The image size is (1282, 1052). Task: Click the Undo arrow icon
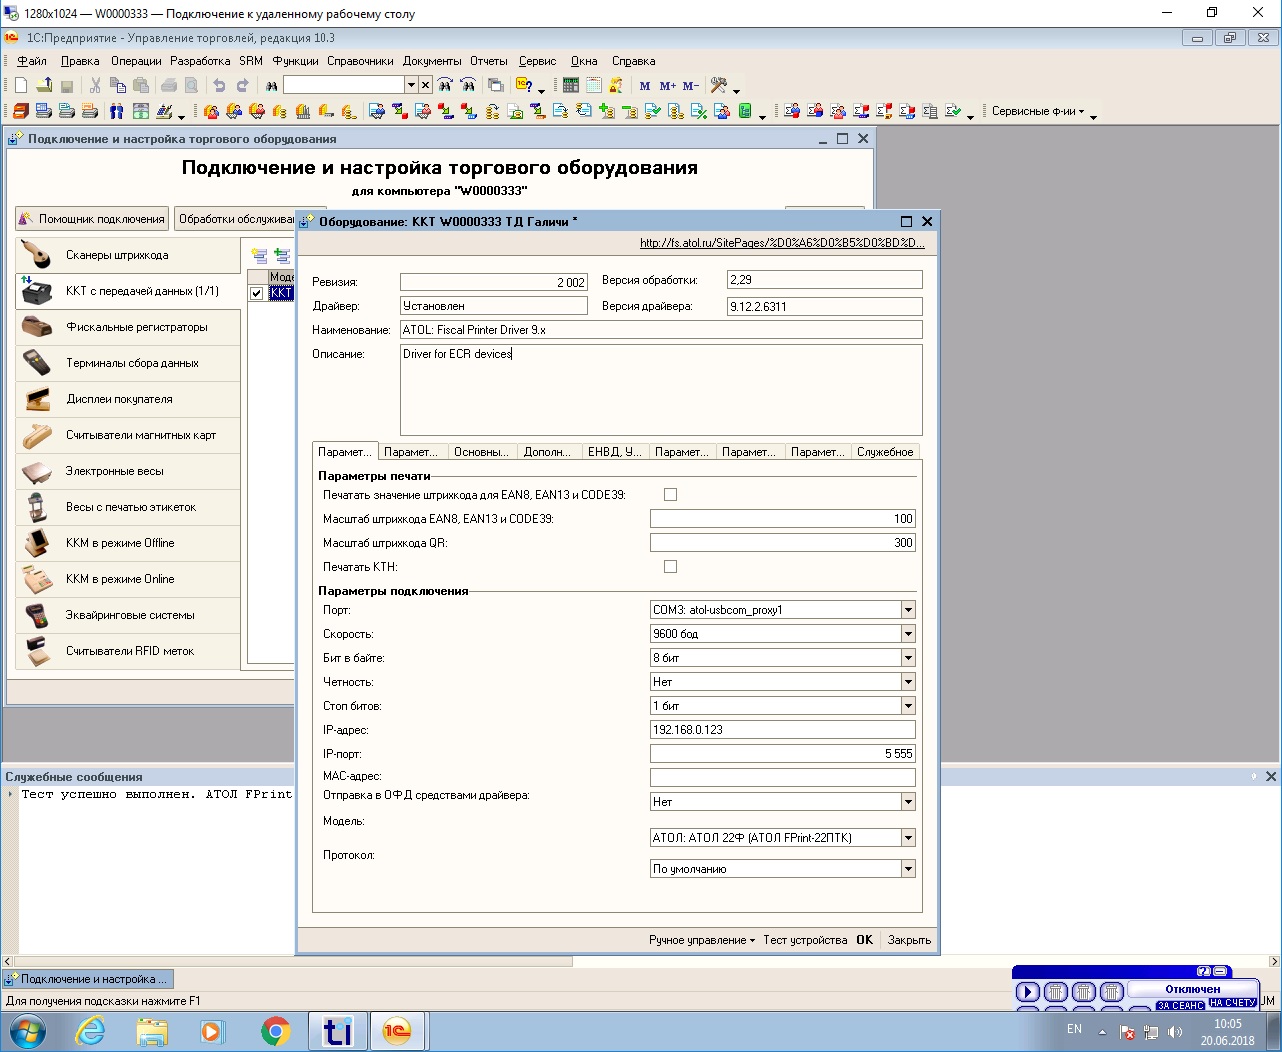pos(219,86)
